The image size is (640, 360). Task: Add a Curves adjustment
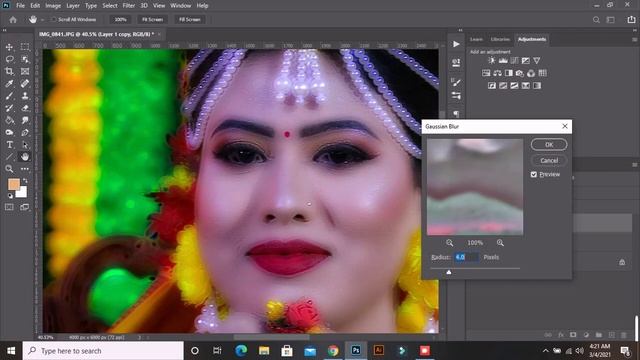coord(514,60)
